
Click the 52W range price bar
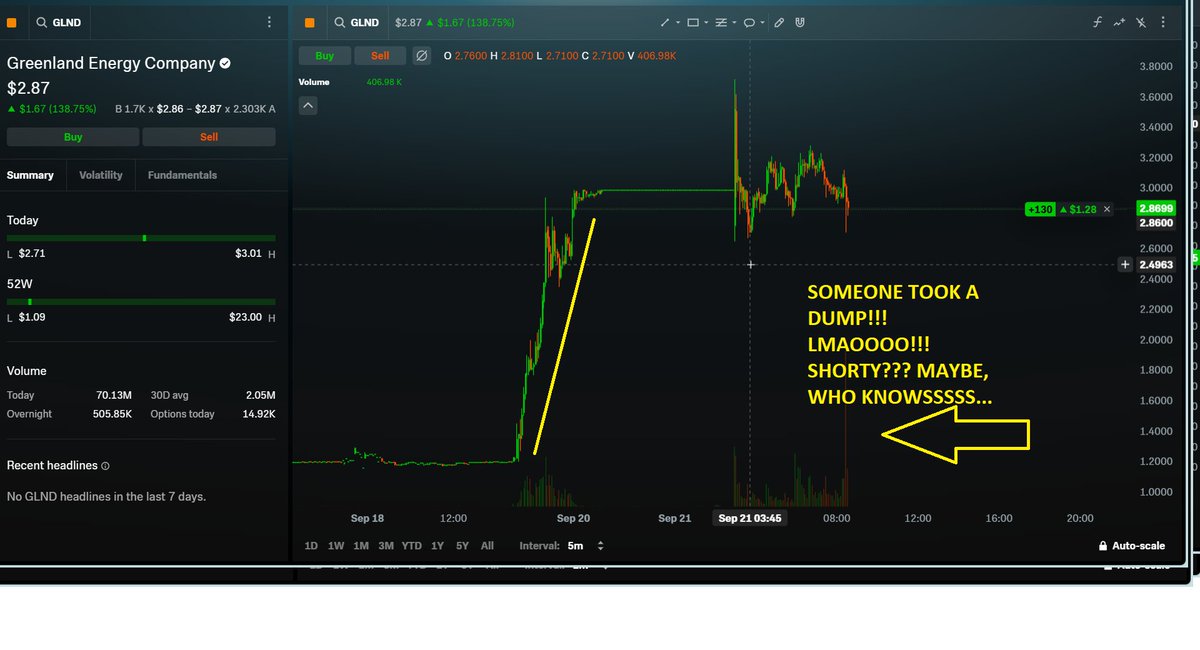click(x=141, y=301)
